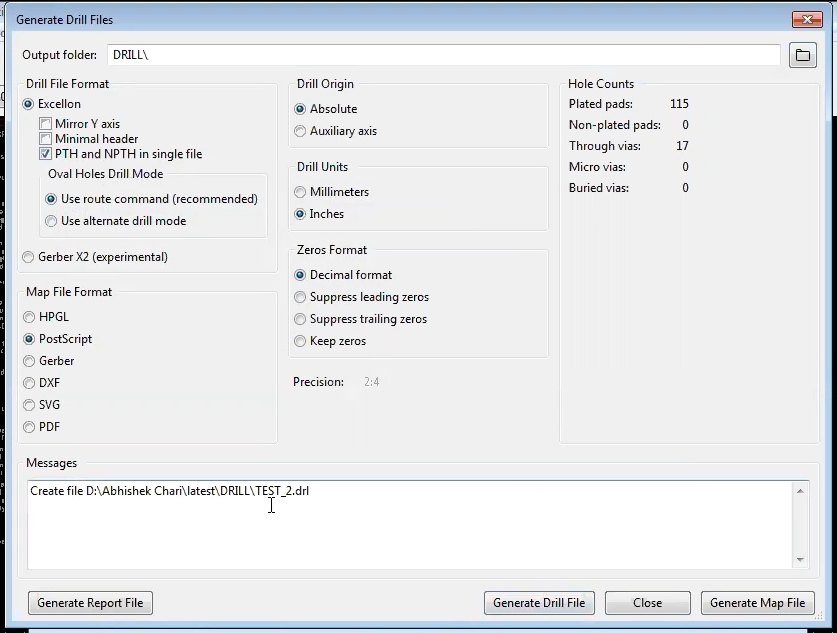The image size is (837, 633).
Task: Pick HPGL map file format
Action: coord(29,317)
